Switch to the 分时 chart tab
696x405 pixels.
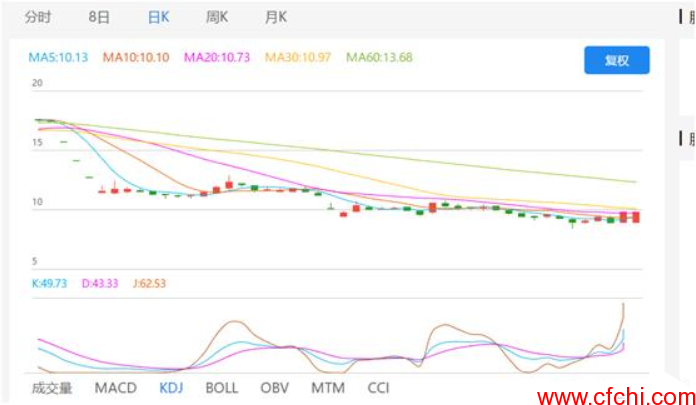click(x=38, y=17)
